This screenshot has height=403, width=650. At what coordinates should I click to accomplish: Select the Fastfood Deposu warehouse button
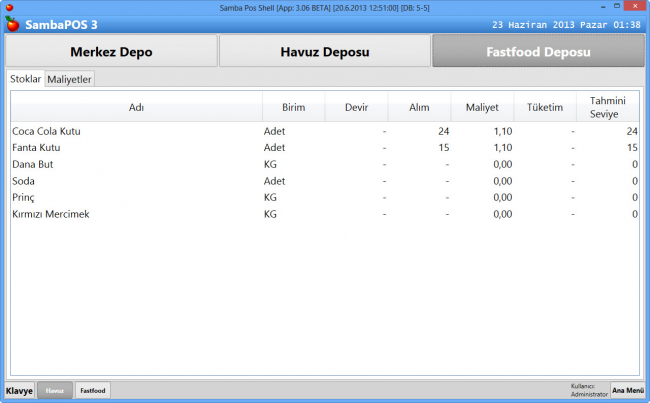pyautogui.click(x=537, y=51)
